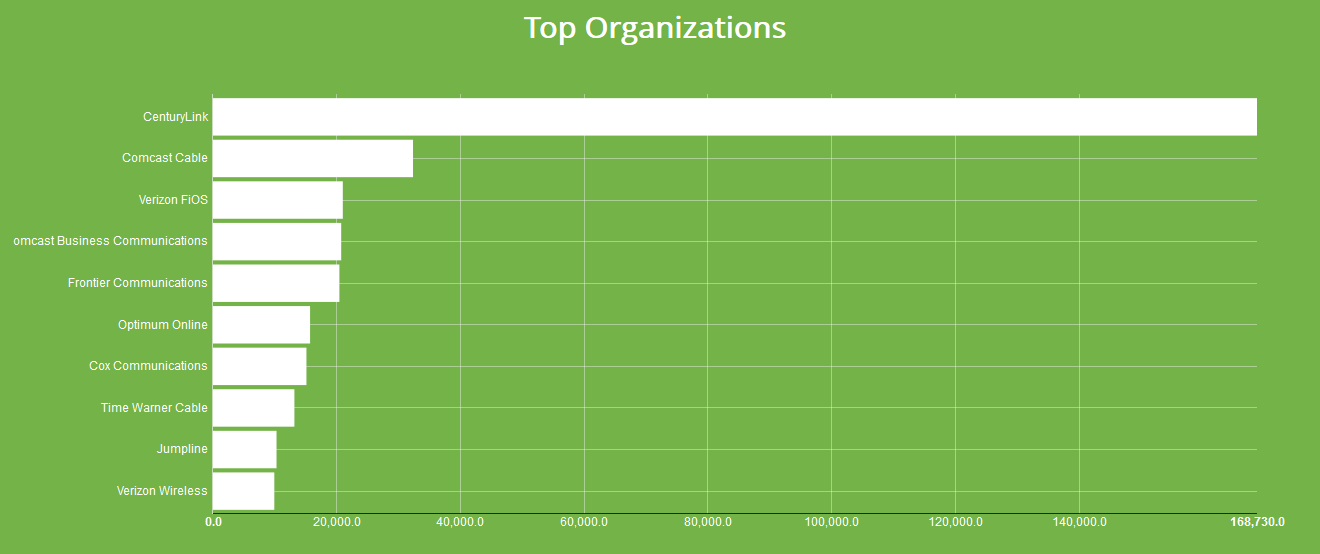Screen dimensions: 1320x554
Task: Click the CenturyLink bar
Action: click(x=735, y=117)
